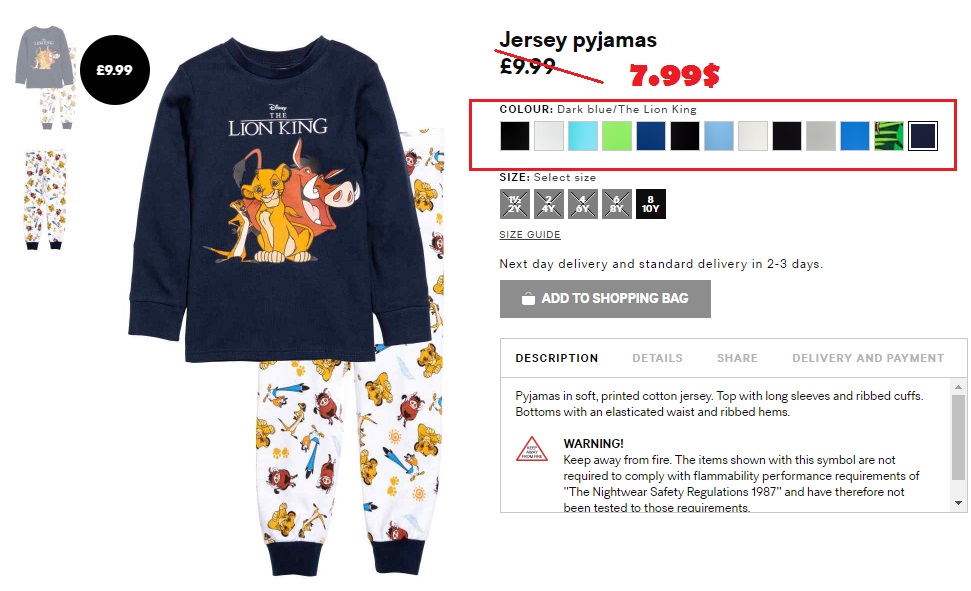Screen dimensions: 971x591
Task: Select the 8-10Y size option
Action: click(x=650, y=204)
